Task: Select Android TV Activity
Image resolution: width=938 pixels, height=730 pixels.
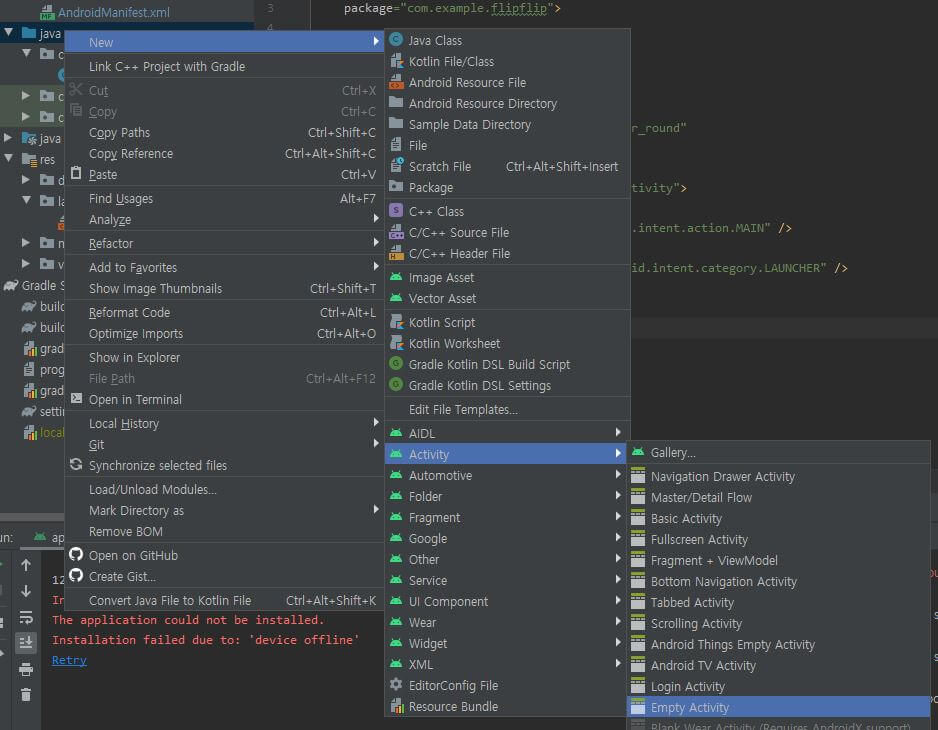Action: click(778, 665)
